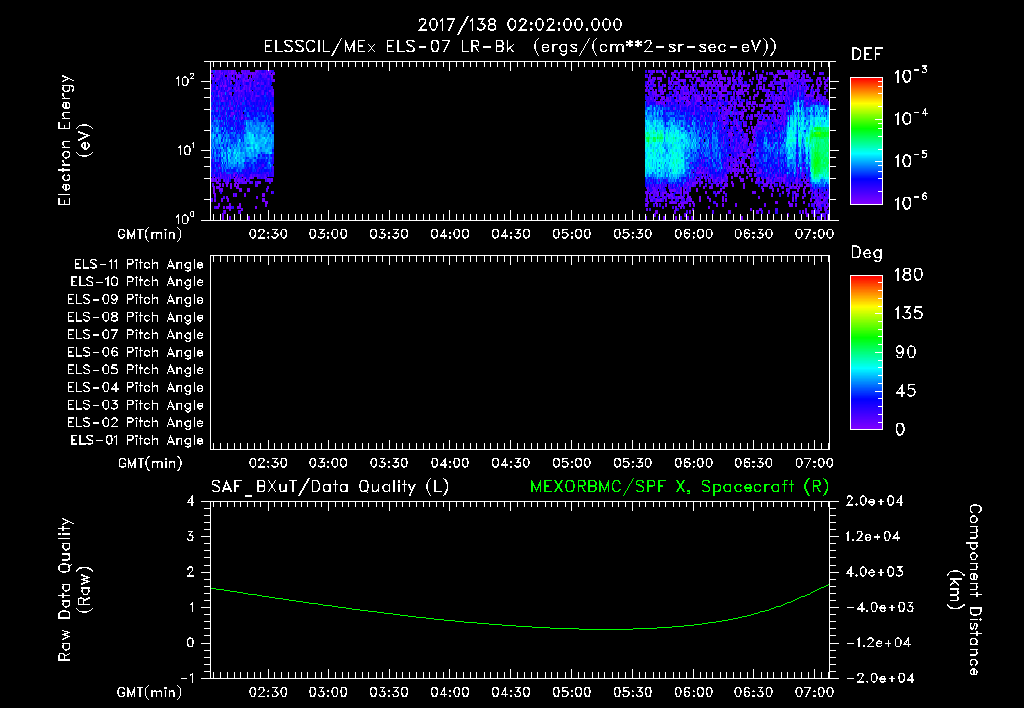Select the ELS-10 Pitch Angle row label
This screenshot has width=1024, height=708.
[137, 282]
